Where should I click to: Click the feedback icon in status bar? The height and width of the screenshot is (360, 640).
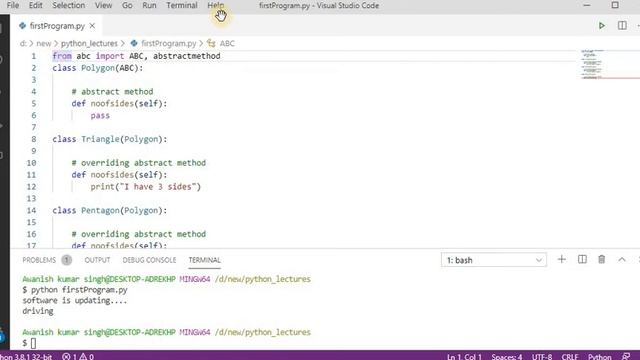point(625,356)
